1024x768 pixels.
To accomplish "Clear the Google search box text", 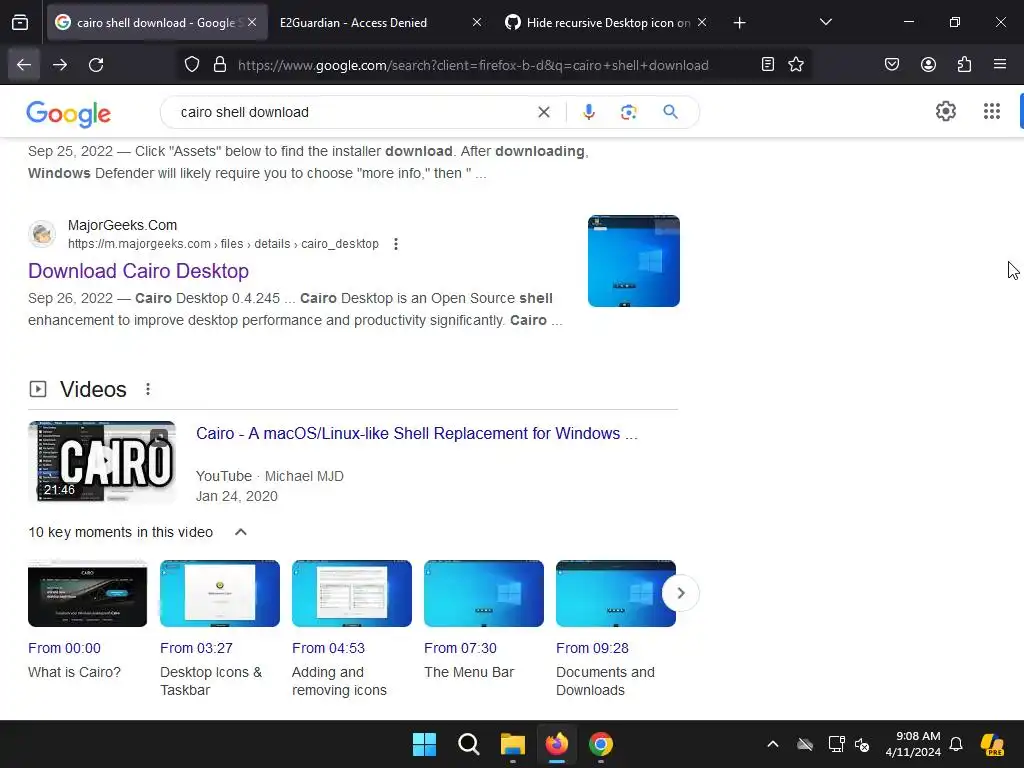I will point(543,112).
